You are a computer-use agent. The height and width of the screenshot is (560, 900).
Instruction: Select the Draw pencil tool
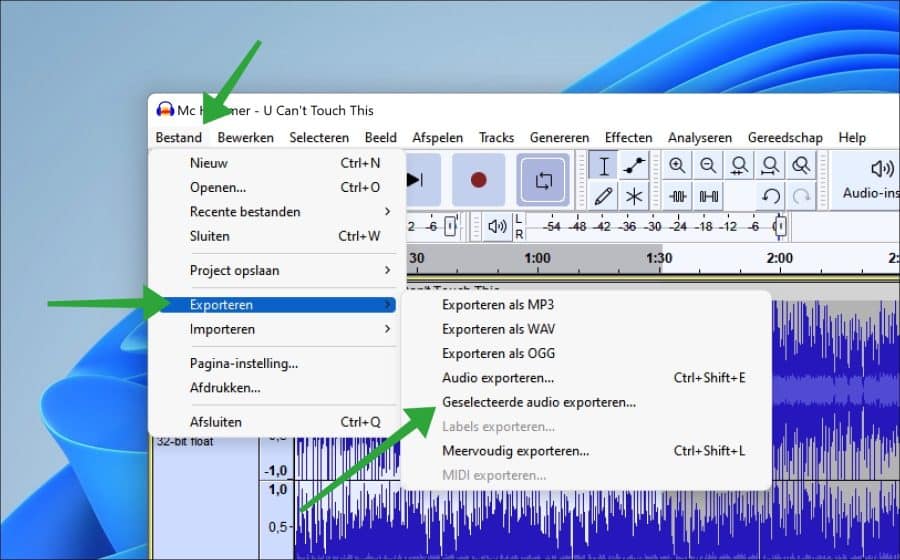pyautogui.click(x=603, y=196)
